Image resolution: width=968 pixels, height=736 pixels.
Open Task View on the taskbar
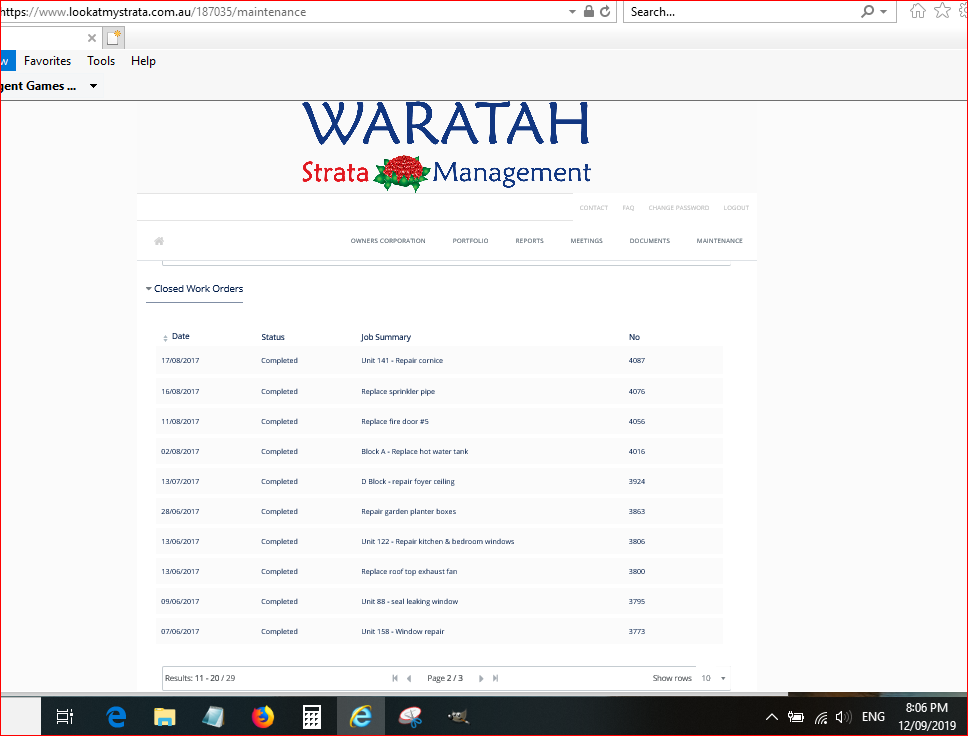(x=65, y=716)
